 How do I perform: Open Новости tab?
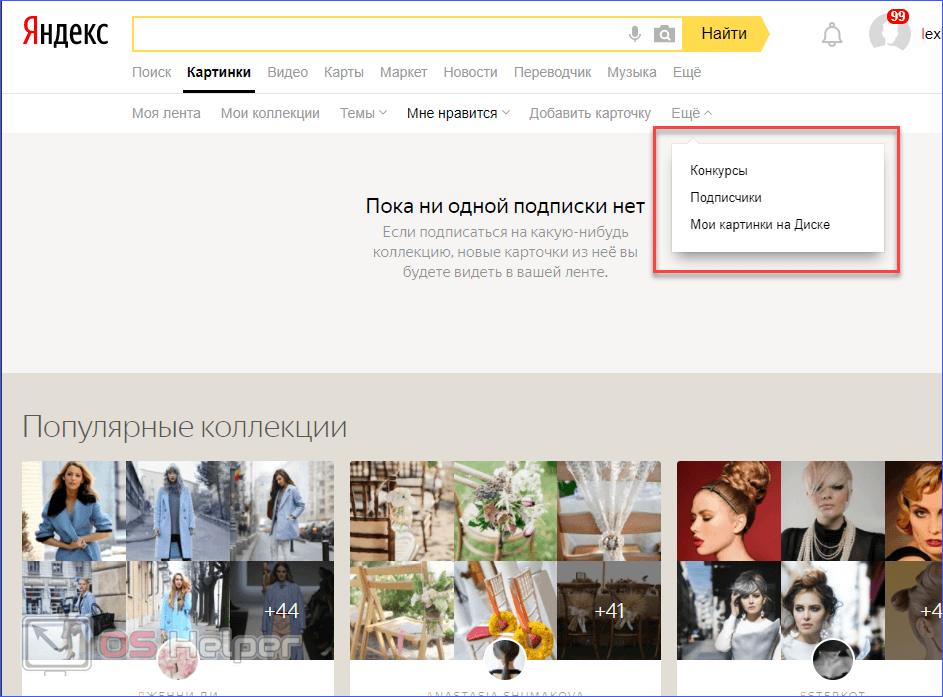click(470, 72)
